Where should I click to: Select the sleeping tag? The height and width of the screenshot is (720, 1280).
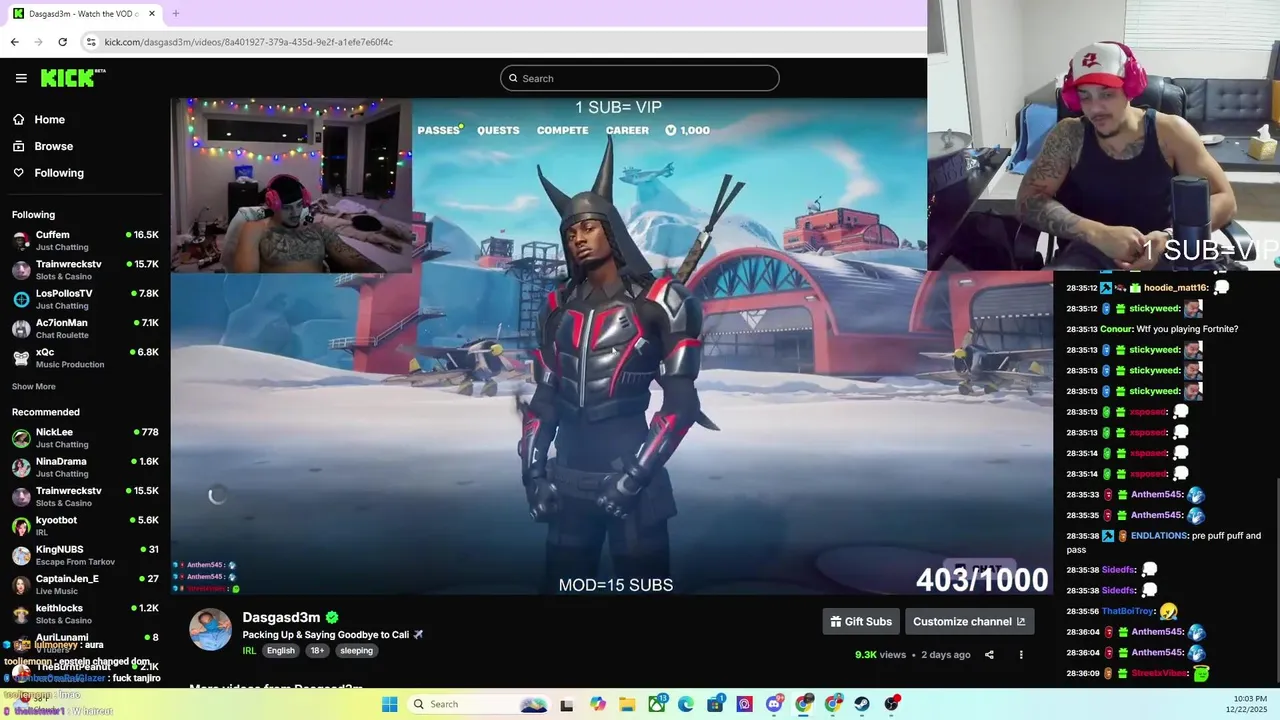tap(356, 650)
